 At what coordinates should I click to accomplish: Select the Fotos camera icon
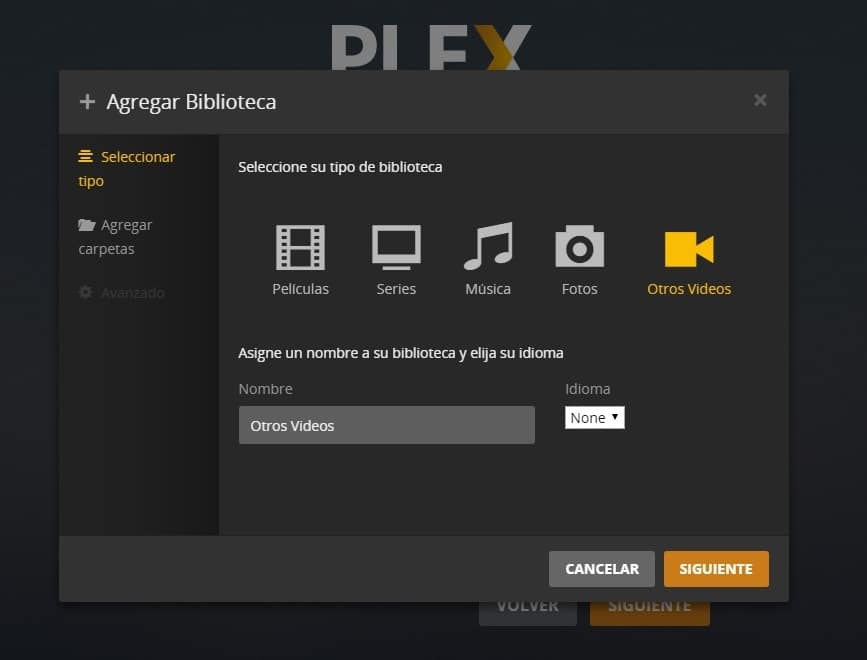(x=579, y=247)
